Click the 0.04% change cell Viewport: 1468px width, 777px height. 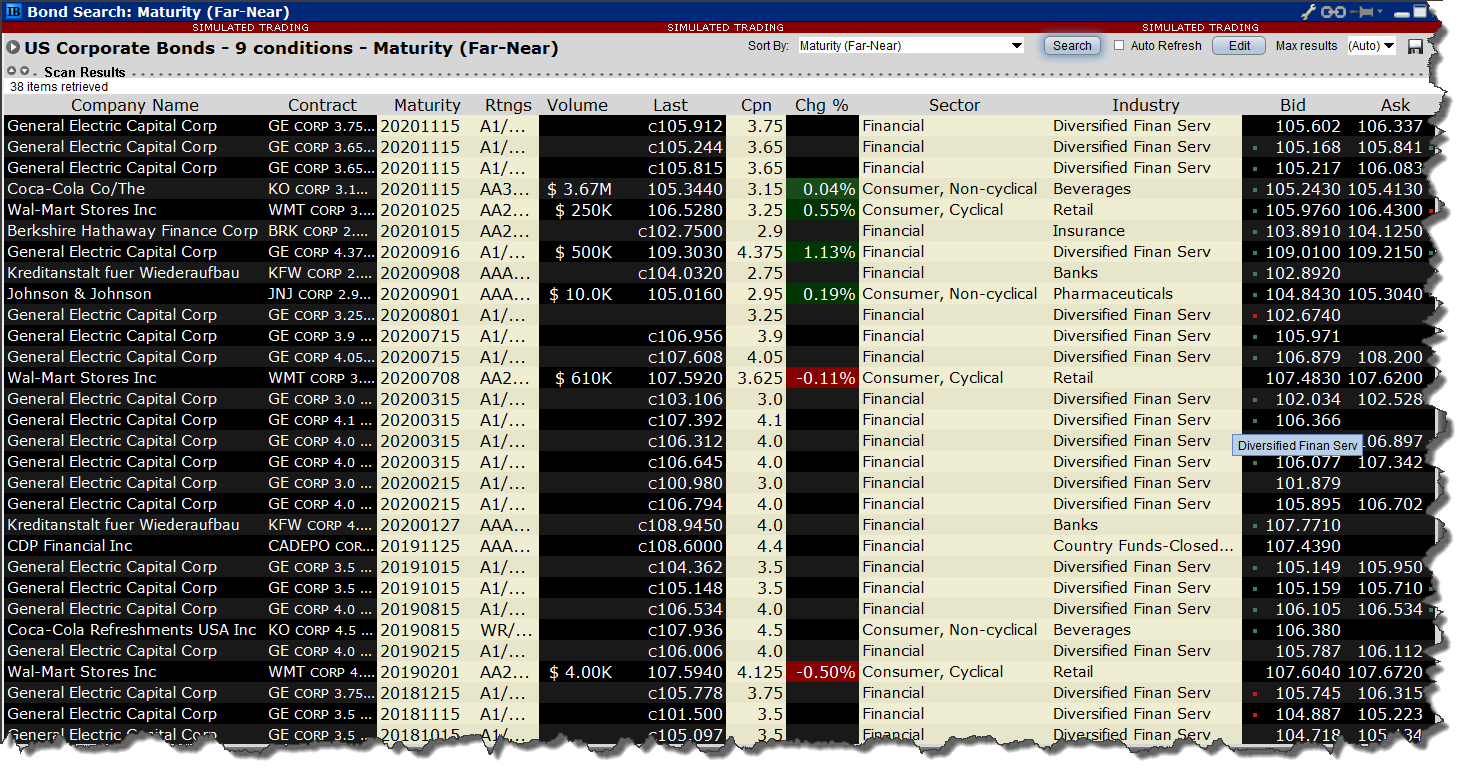822,189
